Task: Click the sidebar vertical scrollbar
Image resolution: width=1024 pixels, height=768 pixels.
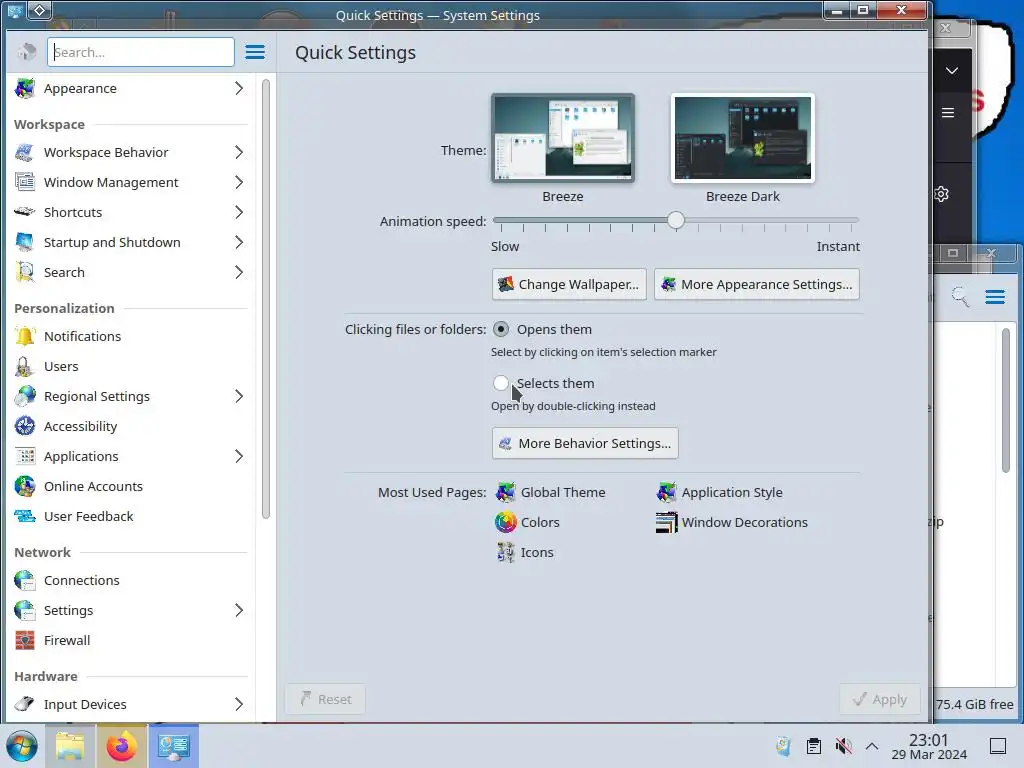Action: (x=266, y=299)
